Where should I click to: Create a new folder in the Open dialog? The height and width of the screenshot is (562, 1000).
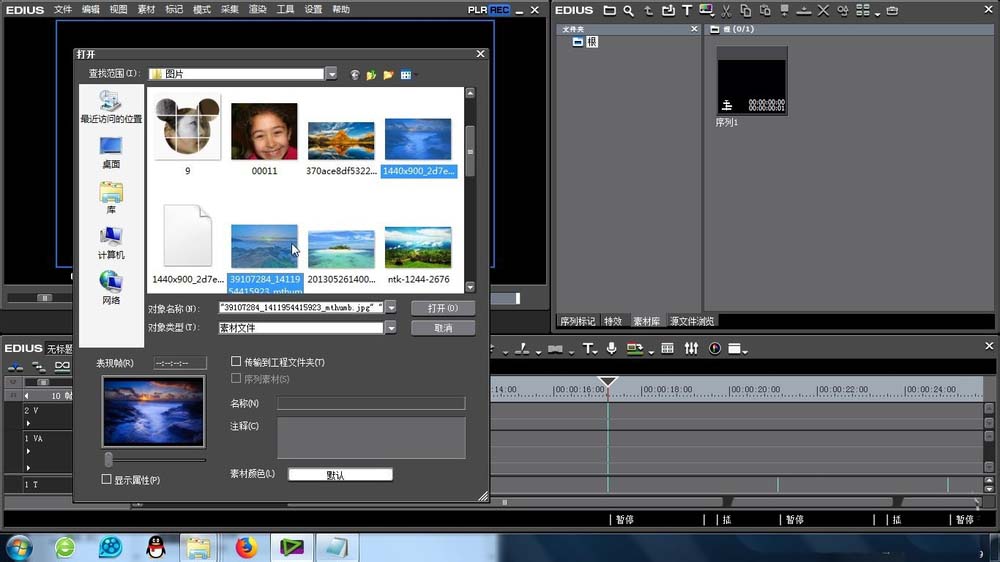point(388,75)
